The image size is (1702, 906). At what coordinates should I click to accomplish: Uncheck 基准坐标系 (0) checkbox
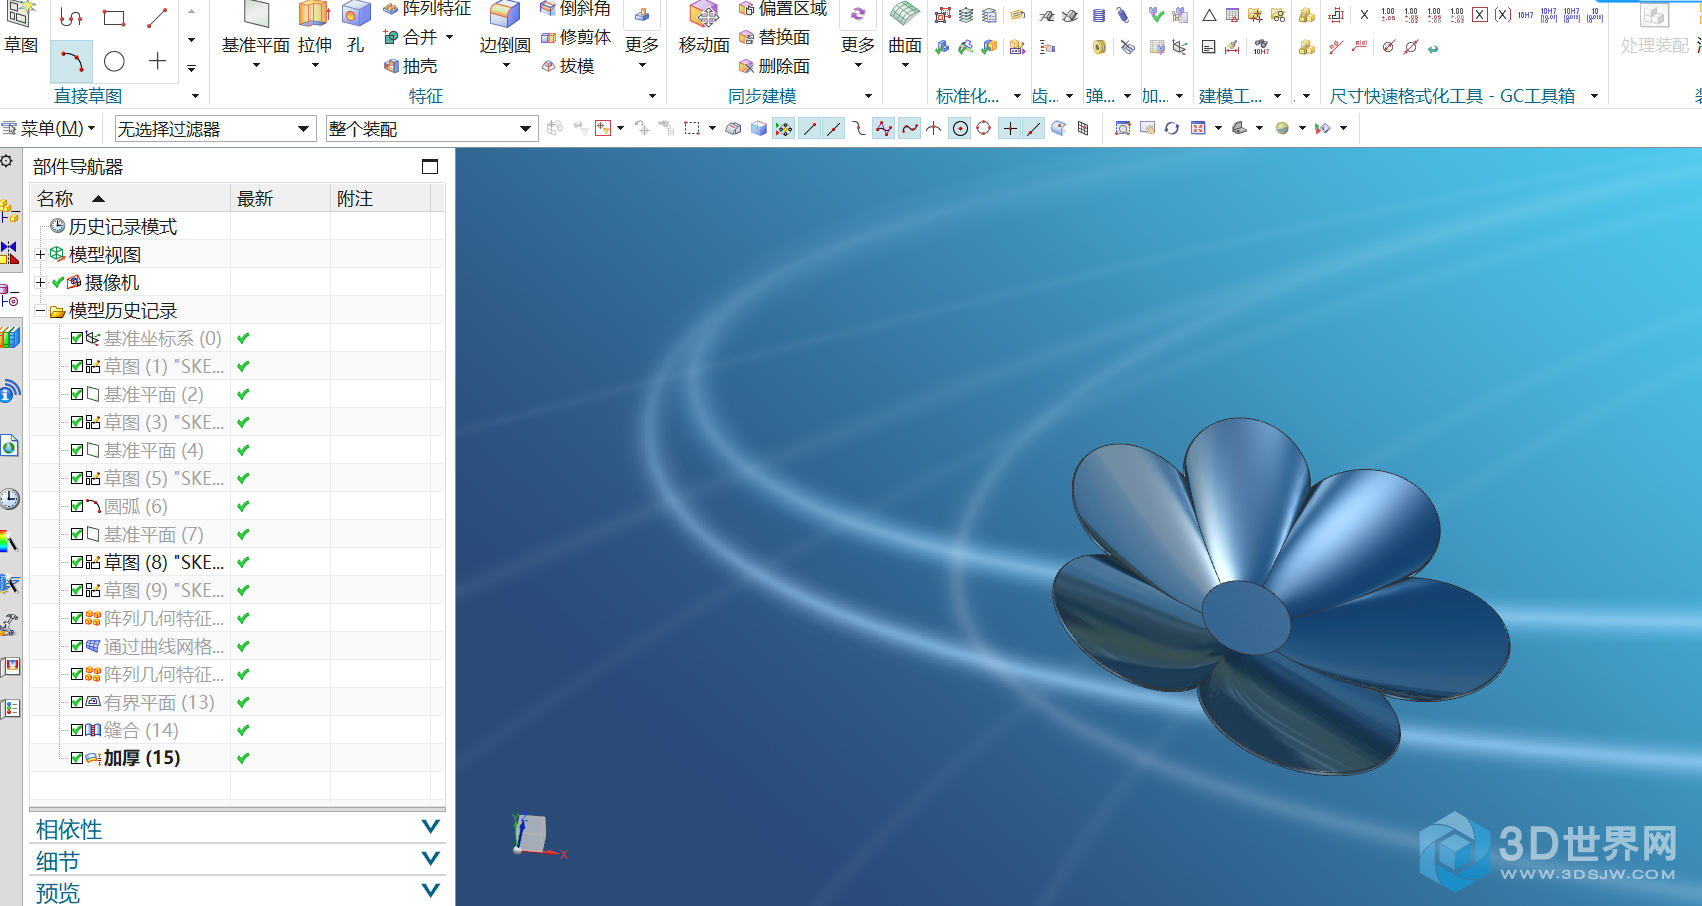[x=77, y=338]
